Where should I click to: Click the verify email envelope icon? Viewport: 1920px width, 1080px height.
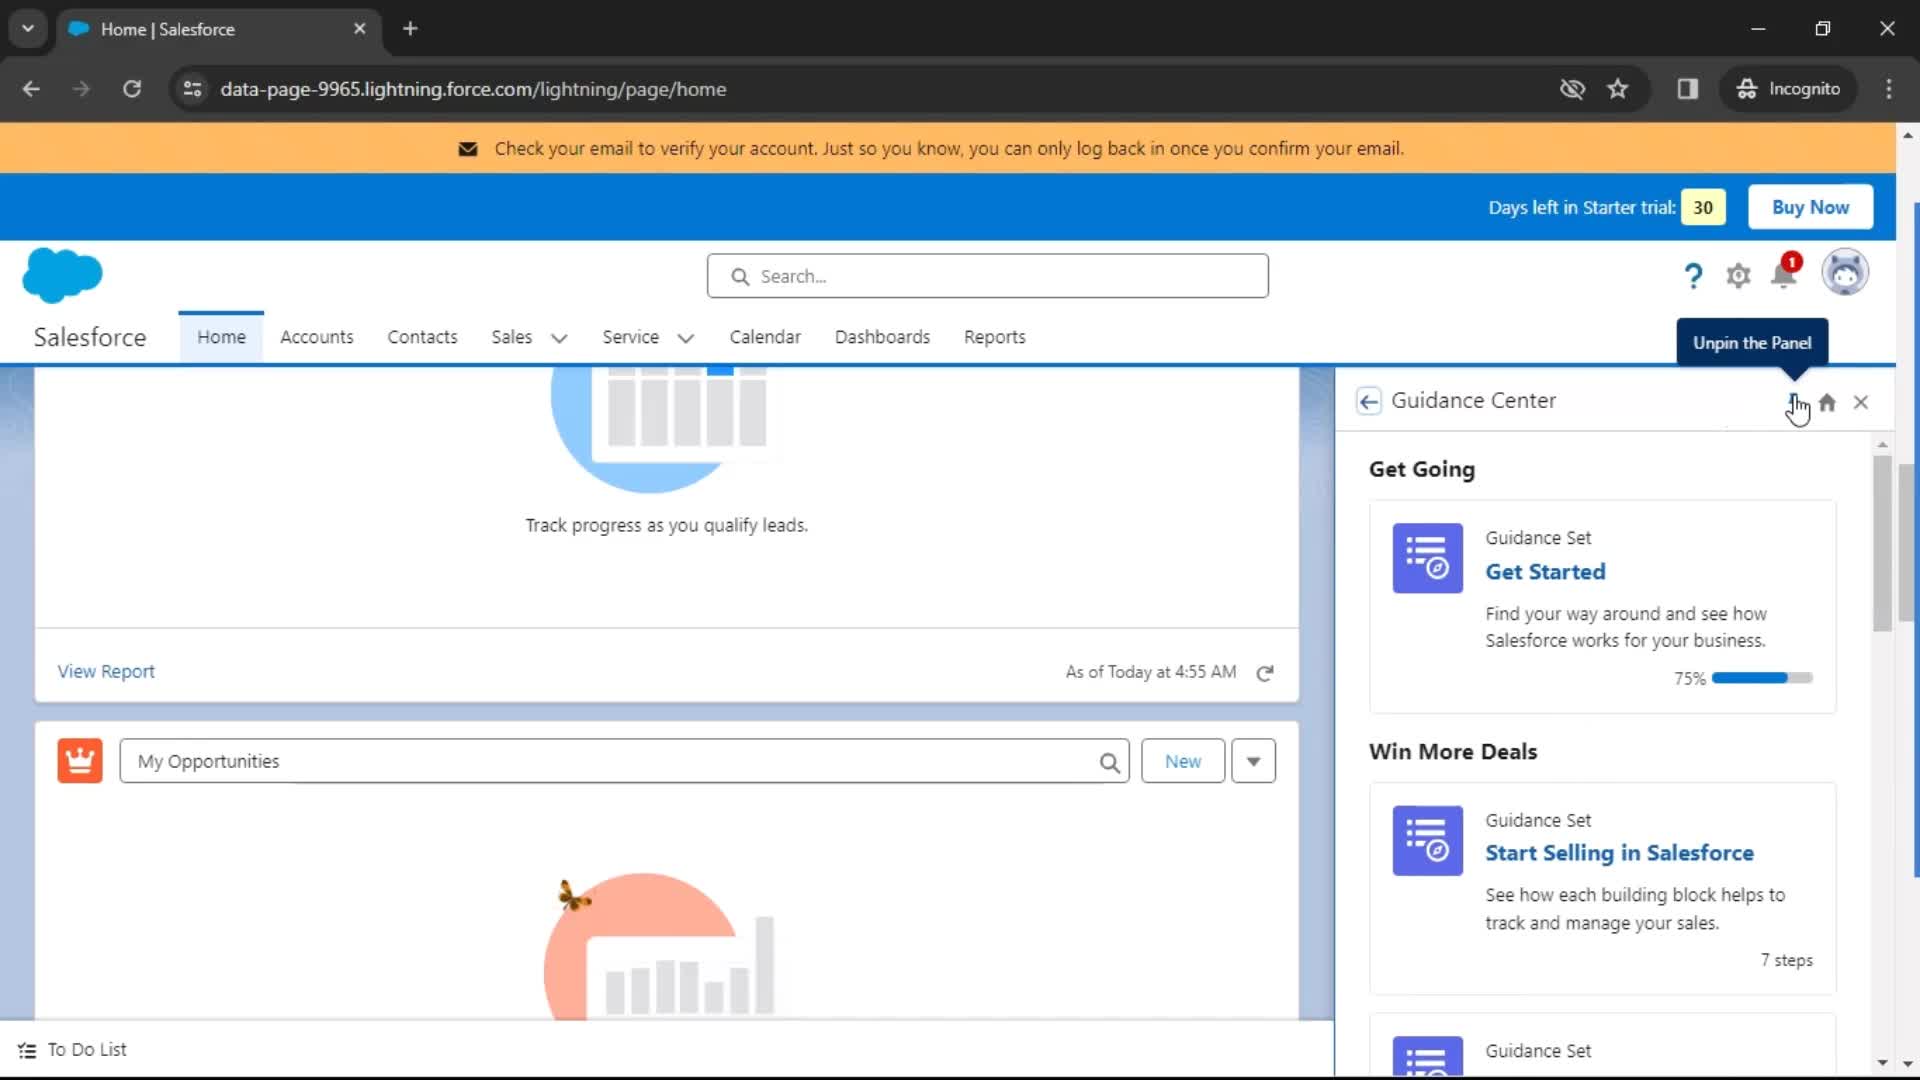(x=467, y=149)
